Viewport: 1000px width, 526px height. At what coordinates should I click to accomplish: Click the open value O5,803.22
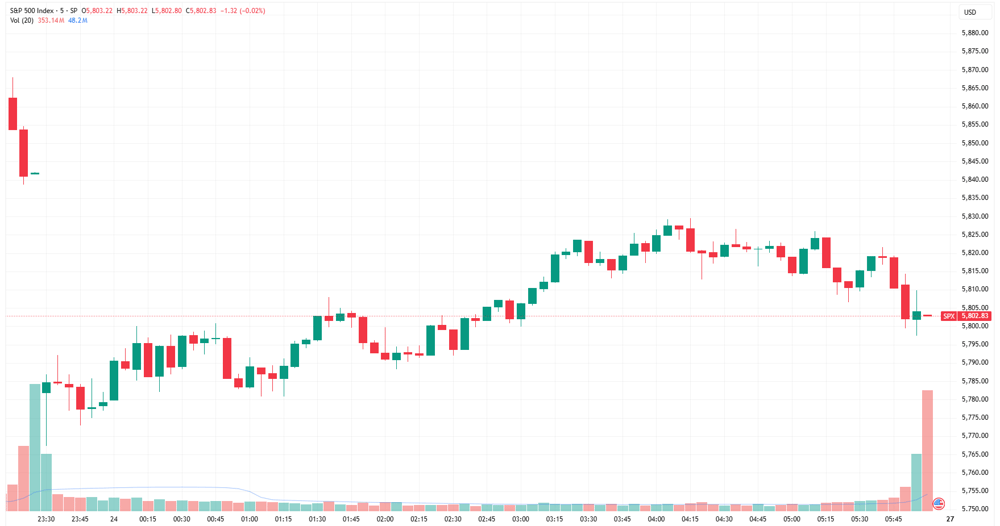pyautogui.click(x=98, y=11)
